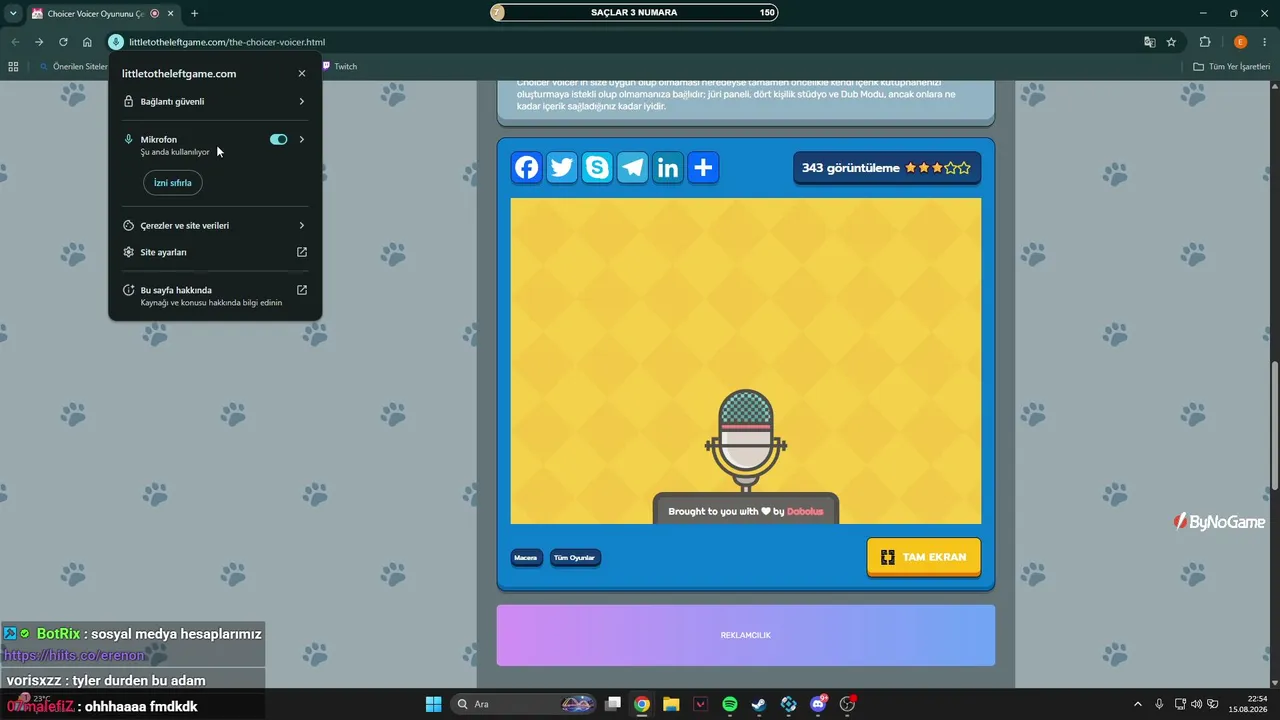Screen dimensions: 1280x720
Task: Open Site ayarları settings
Action: [215, 252]
